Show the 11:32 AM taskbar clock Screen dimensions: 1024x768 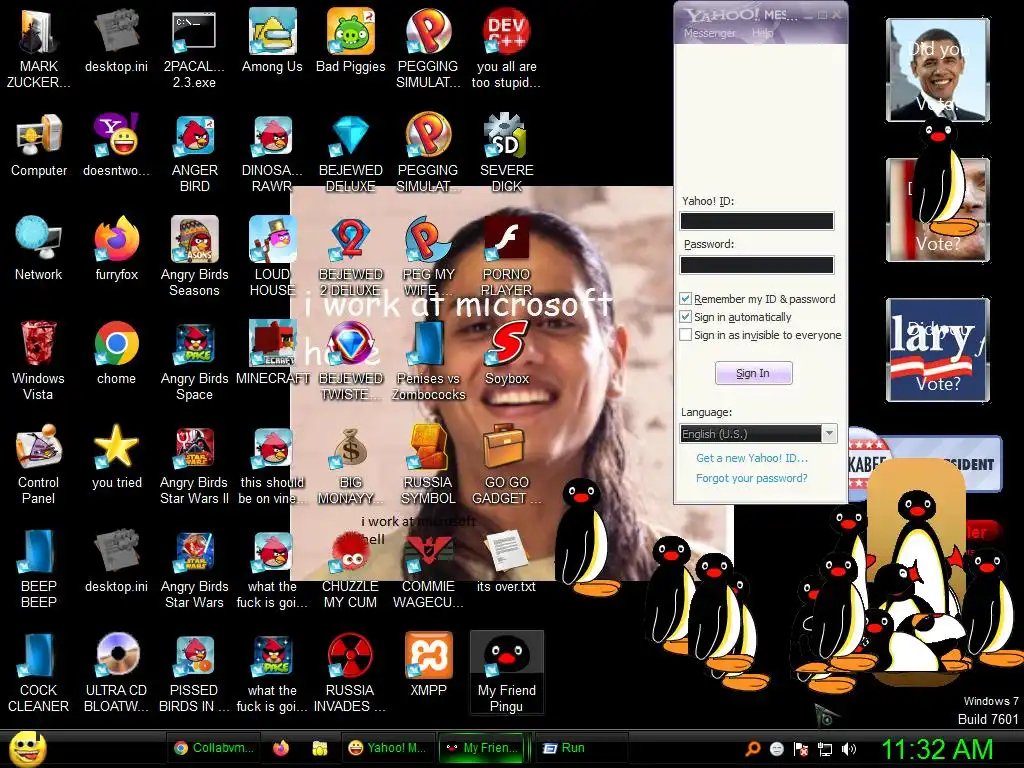(x=937, y=749)
